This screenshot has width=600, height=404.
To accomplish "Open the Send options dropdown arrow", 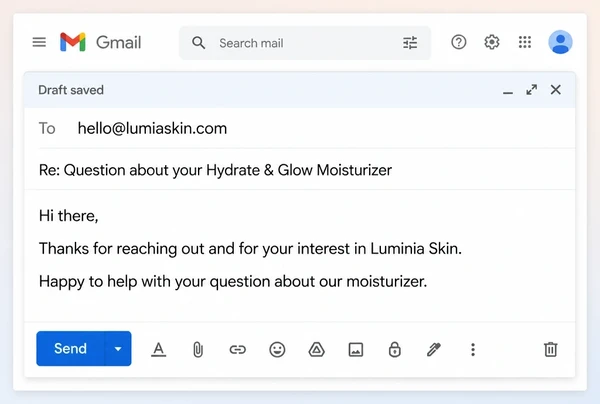I will pos(118,349).
